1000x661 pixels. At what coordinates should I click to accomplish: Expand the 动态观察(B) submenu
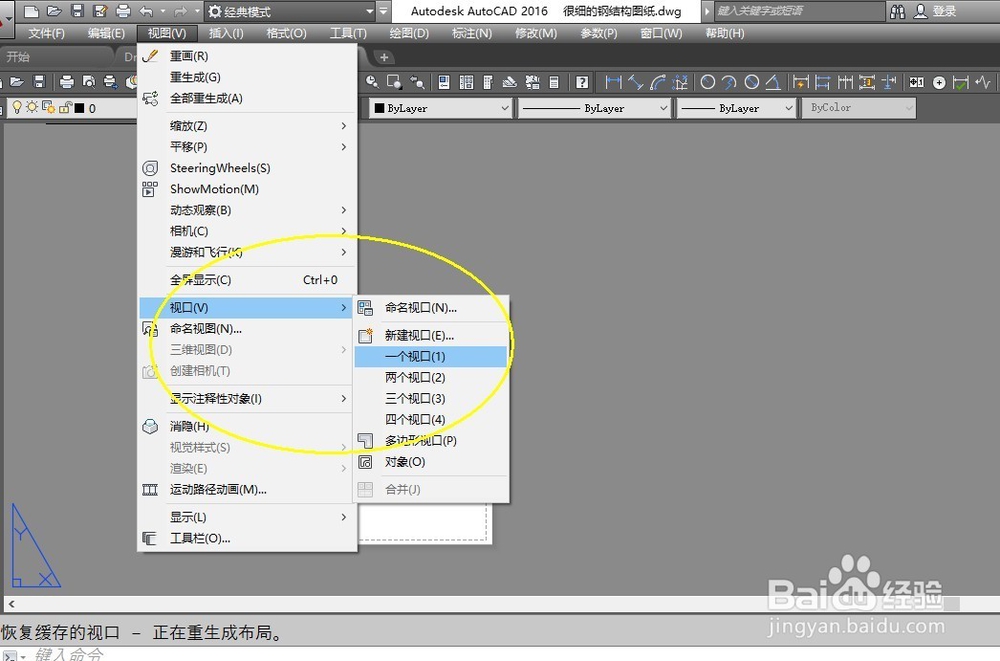coord(247,210)
